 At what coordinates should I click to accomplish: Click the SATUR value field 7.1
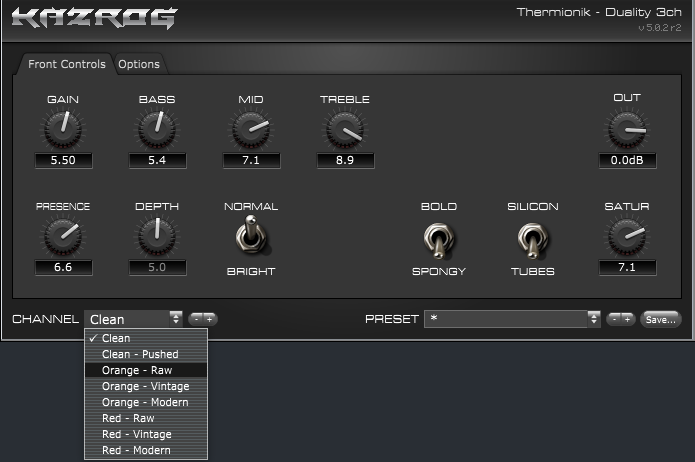(627, 267)
